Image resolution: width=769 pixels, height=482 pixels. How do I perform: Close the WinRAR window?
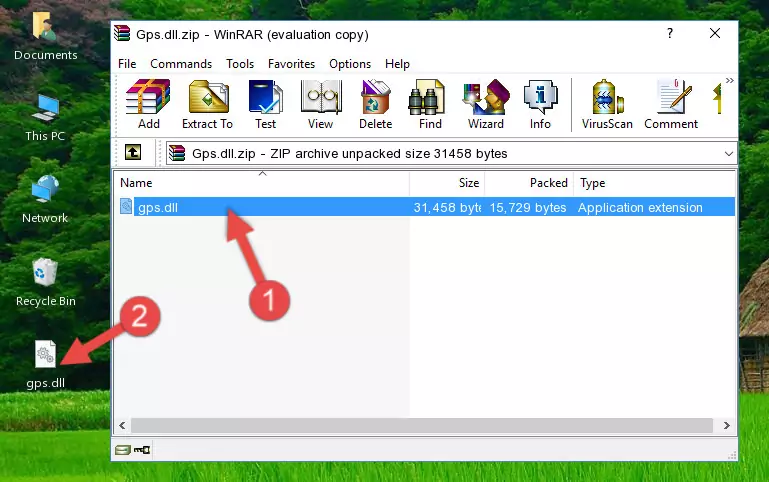point(715,33)
